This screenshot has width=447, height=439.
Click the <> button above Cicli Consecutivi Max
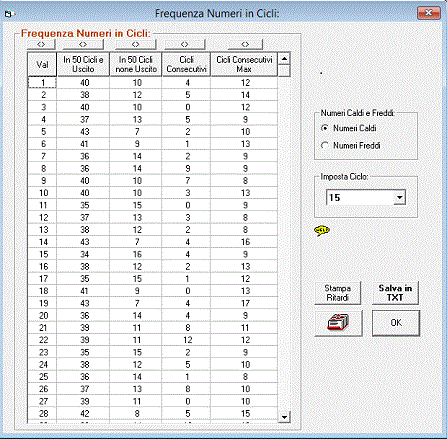tap(245, 44)
